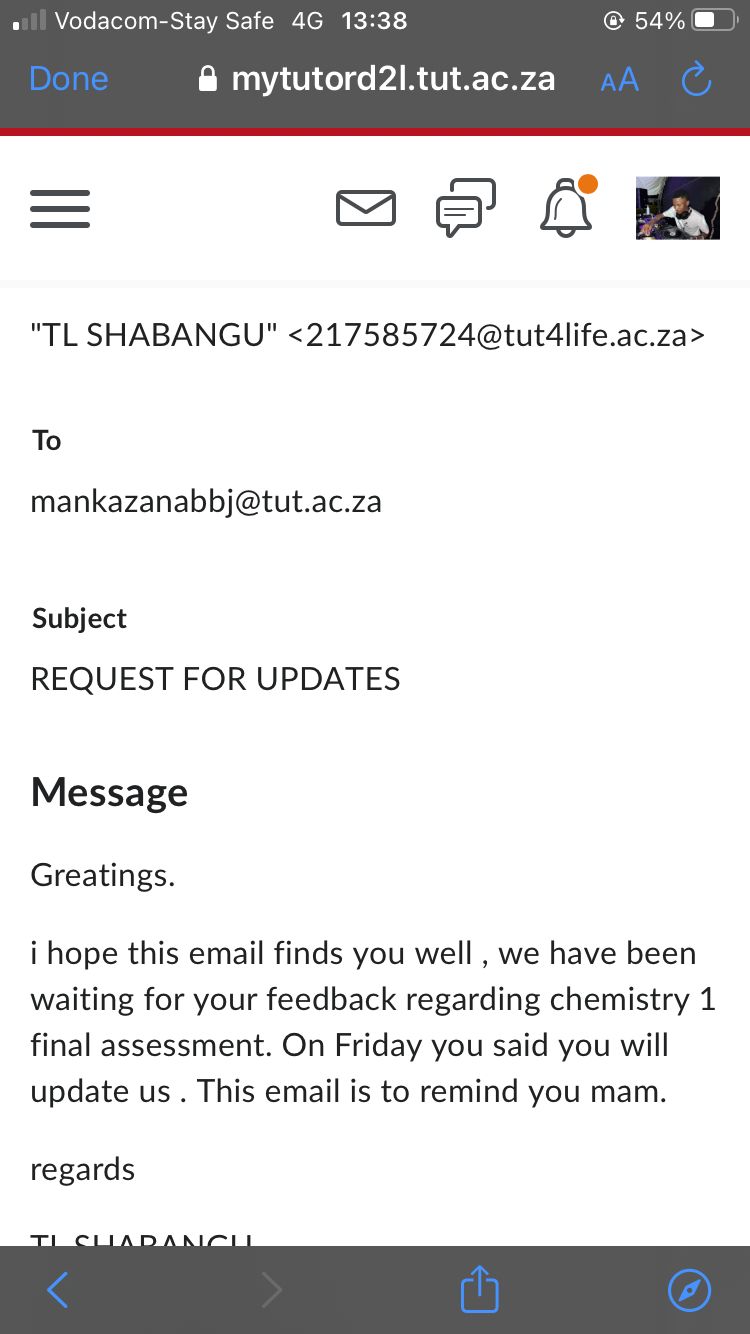750x1334 pixels.
Task: Open the bell notifications icon
Action: click(x=567, y=208)
